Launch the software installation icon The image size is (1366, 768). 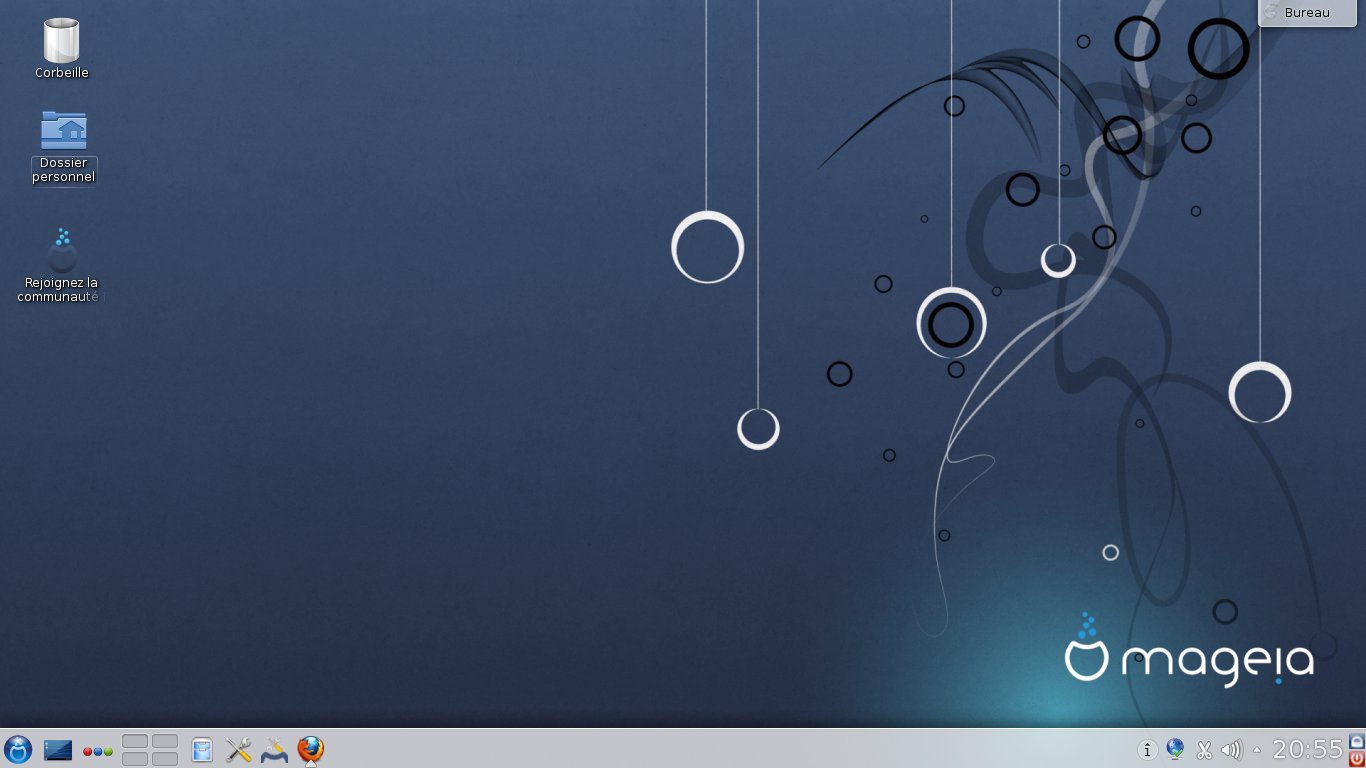[274, 750]
